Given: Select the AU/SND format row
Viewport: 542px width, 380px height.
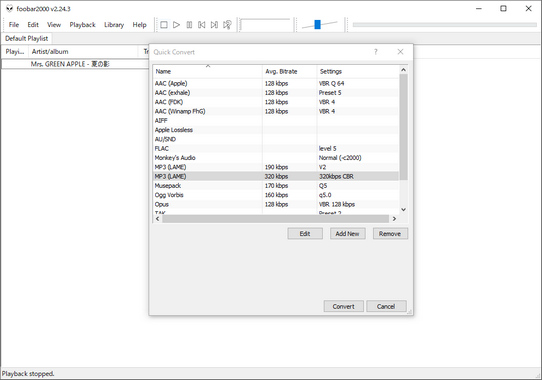Looking at the screenshot, I should (276, 139).
